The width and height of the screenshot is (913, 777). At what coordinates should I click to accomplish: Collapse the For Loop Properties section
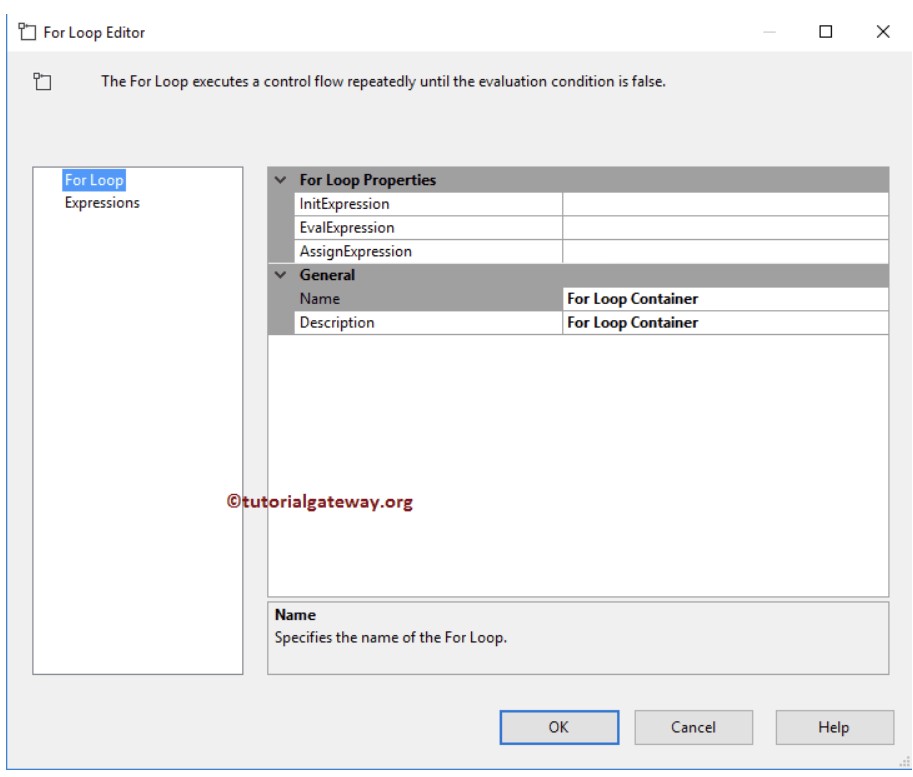(x=281, y=180)
